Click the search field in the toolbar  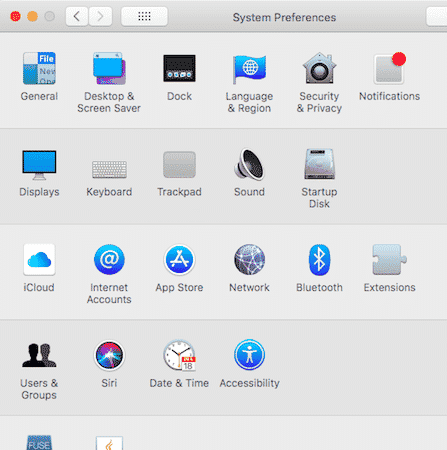(437, 16)
